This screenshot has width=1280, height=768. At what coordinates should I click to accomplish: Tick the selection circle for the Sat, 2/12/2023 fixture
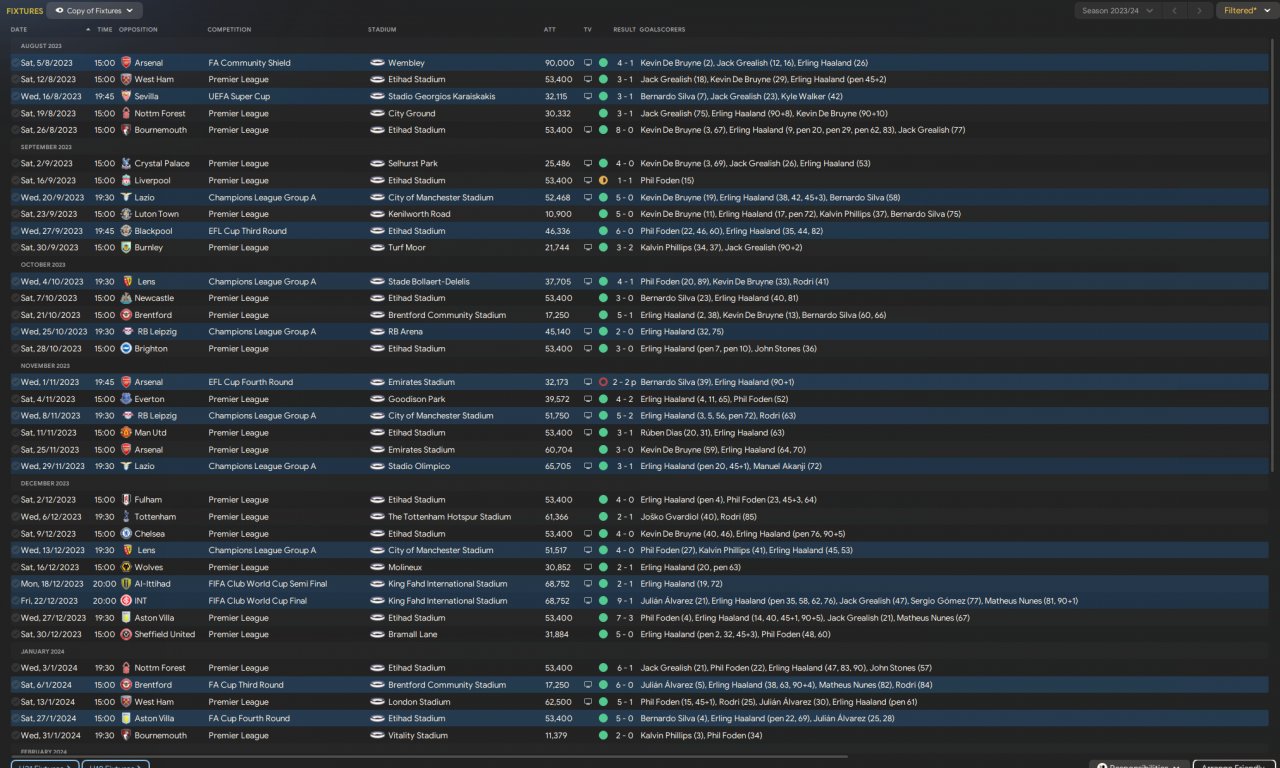(15, 500)
